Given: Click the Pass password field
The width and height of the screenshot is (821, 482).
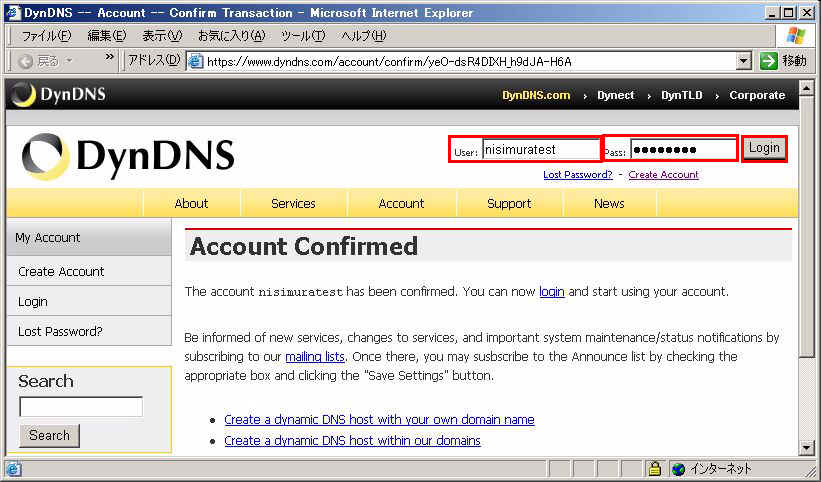Looking at the screenshot, I should coord(683,150).
